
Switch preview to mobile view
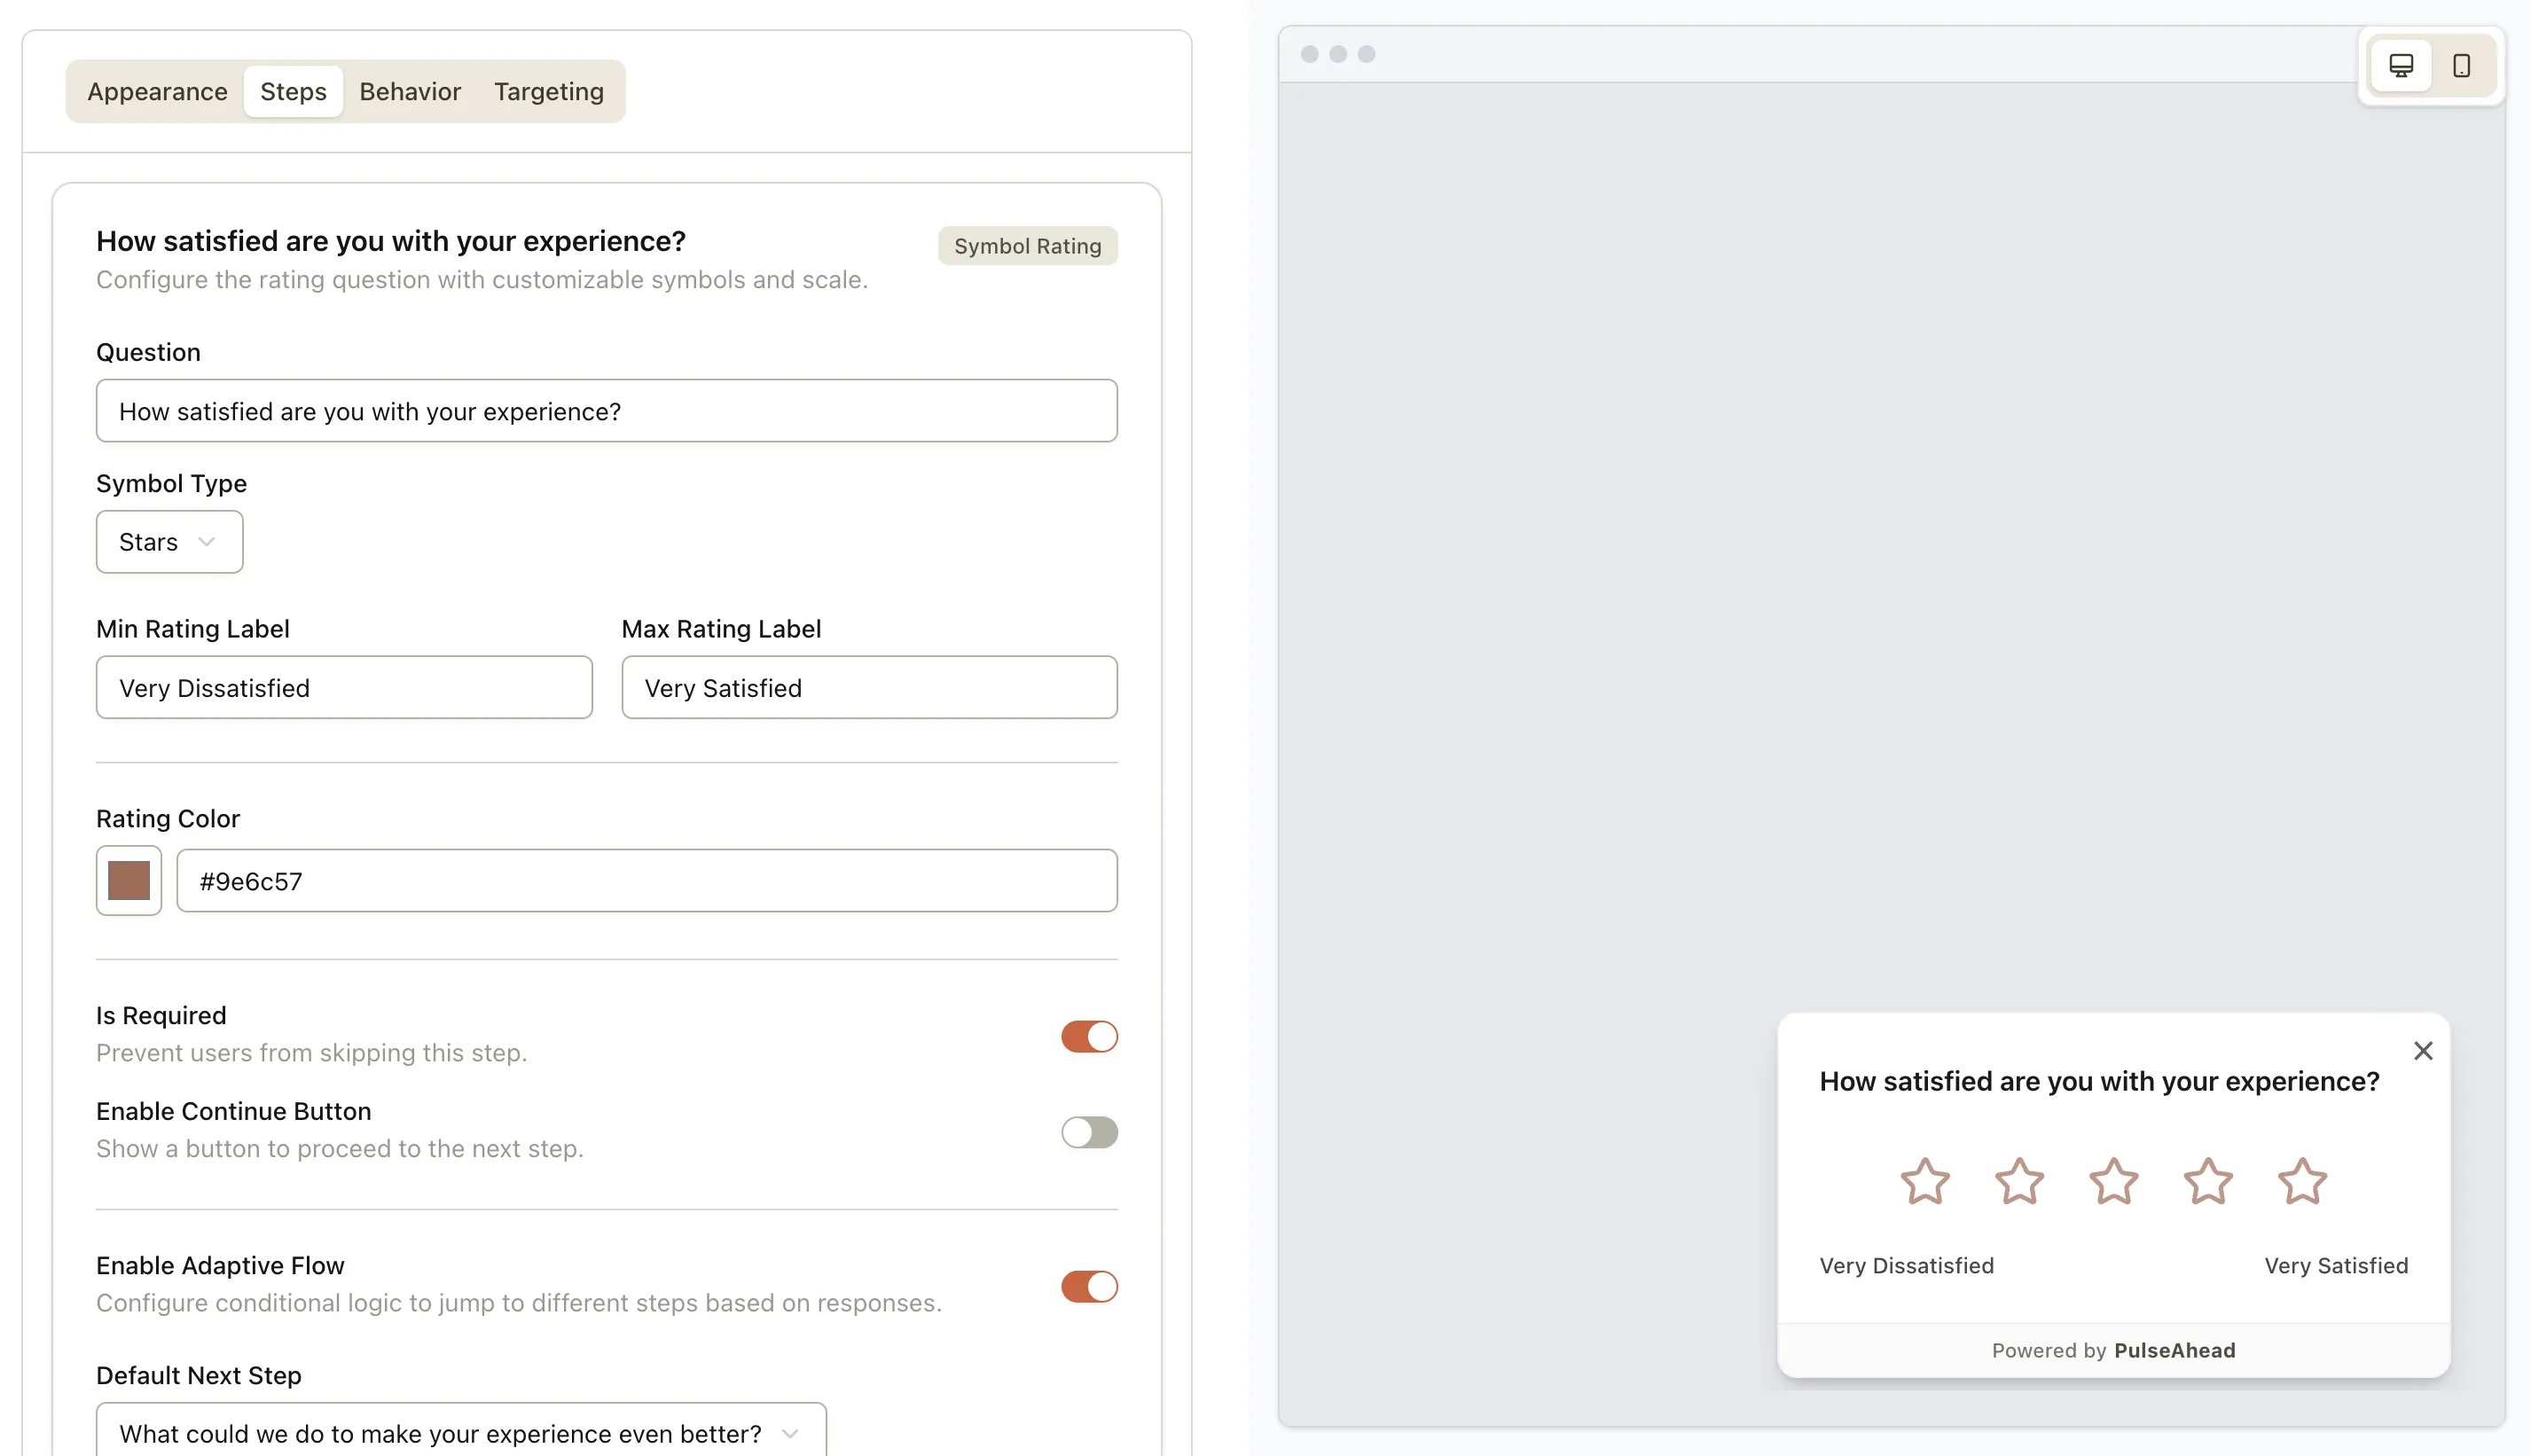[x=2461, y=66]
